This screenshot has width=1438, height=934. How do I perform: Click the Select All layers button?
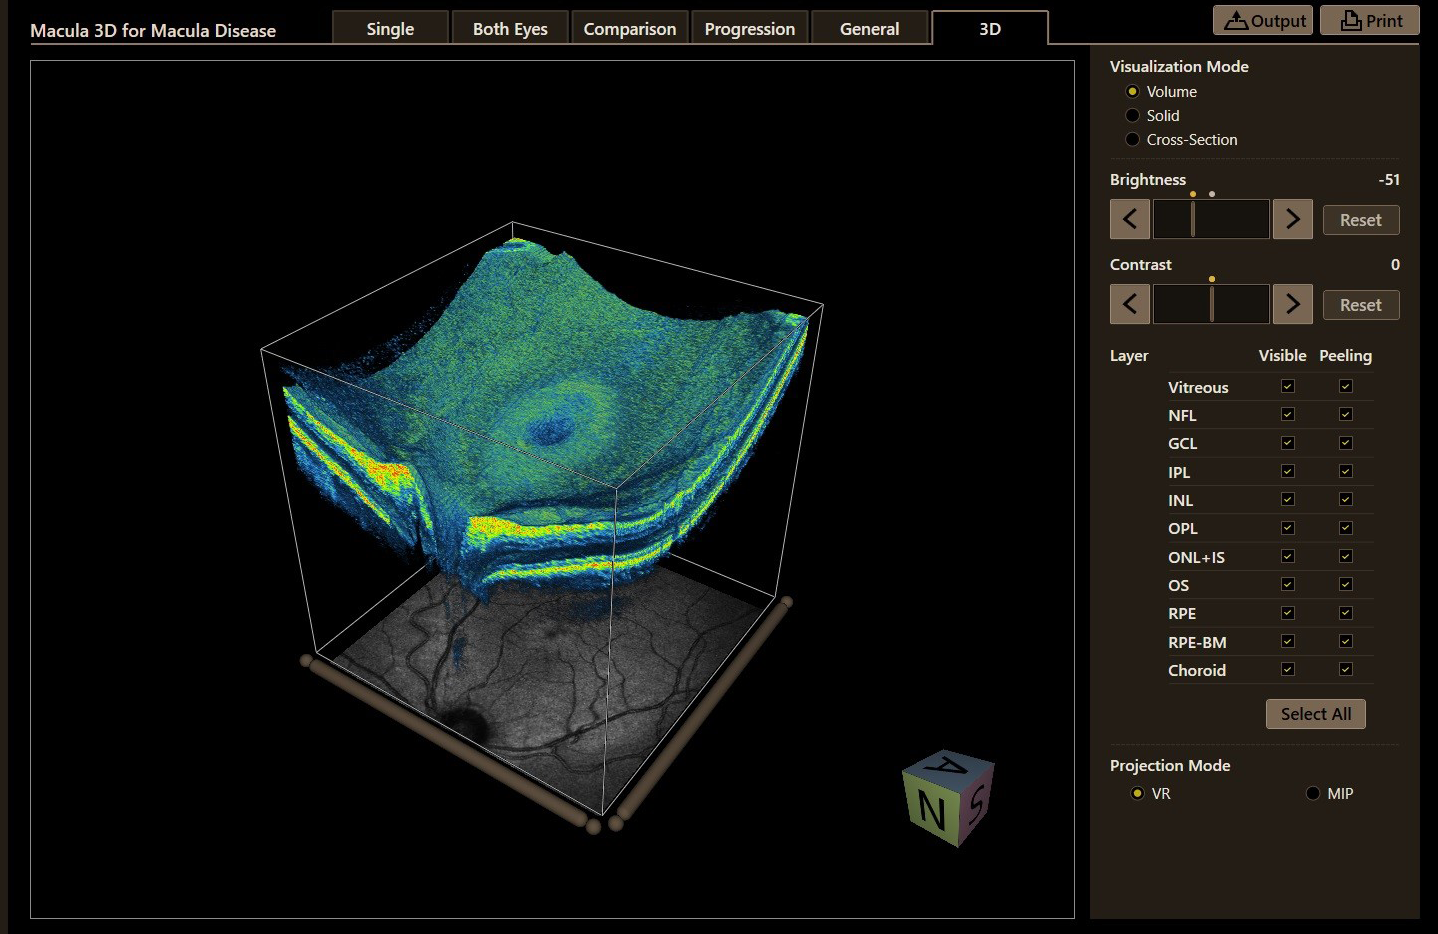(x=1316, y=714)
